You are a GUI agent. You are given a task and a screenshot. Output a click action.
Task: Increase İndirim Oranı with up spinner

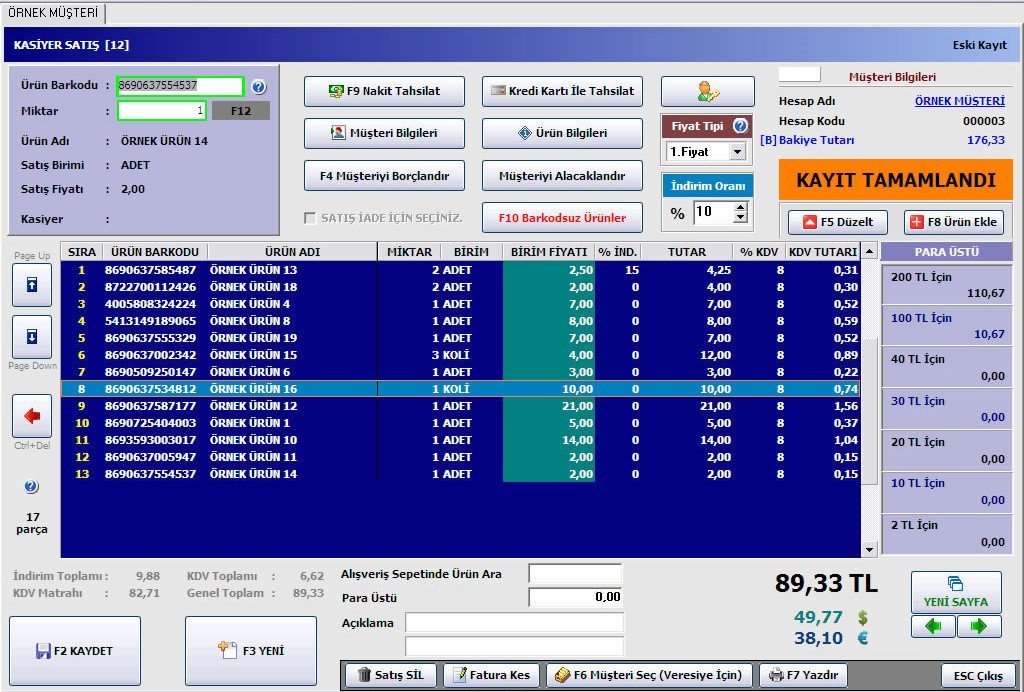click(740, 207)
